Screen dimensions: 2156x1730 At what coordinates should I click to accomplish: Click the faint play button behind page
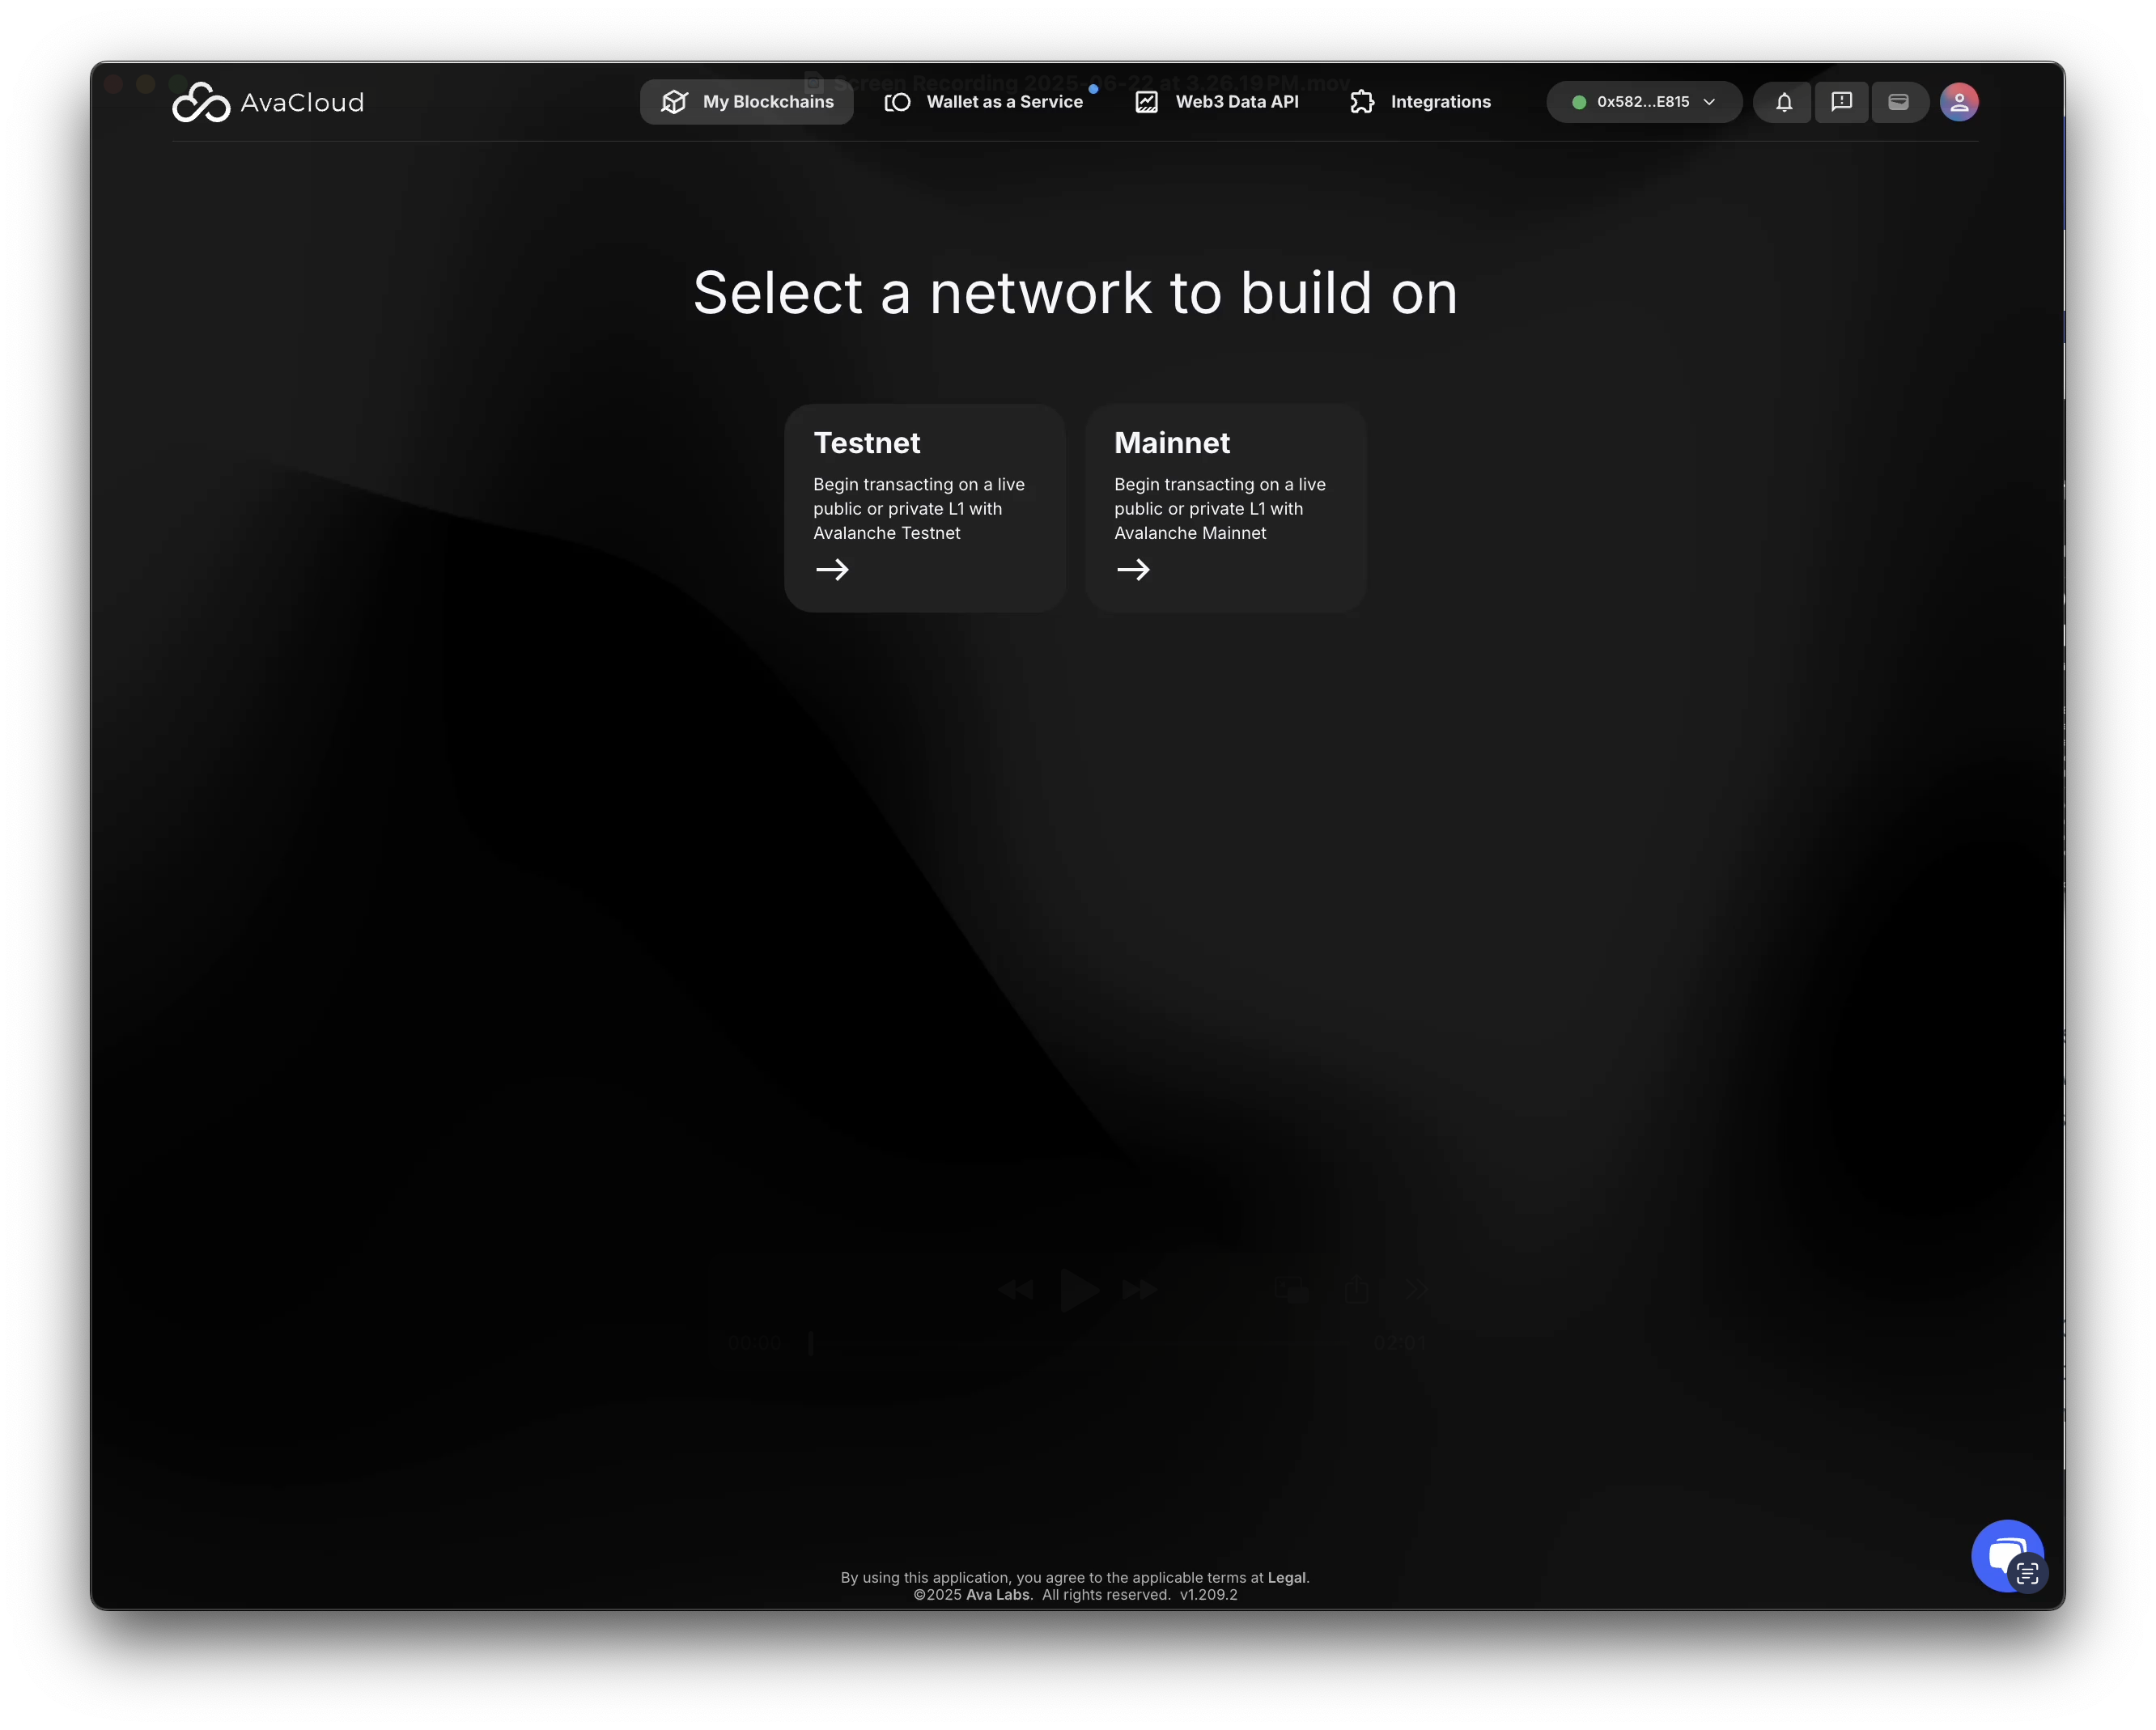coord(1078,1290)
